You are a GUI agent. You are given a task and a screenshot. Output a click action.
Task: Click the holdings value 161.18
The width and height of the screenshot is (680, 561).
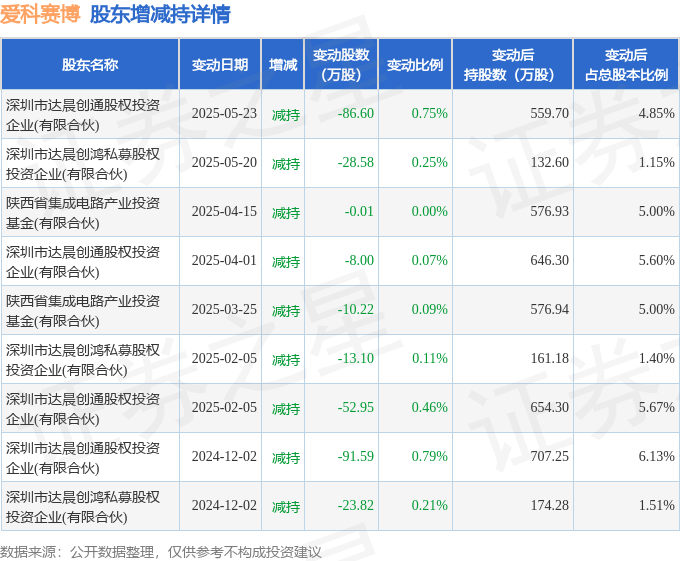[549, 359]
